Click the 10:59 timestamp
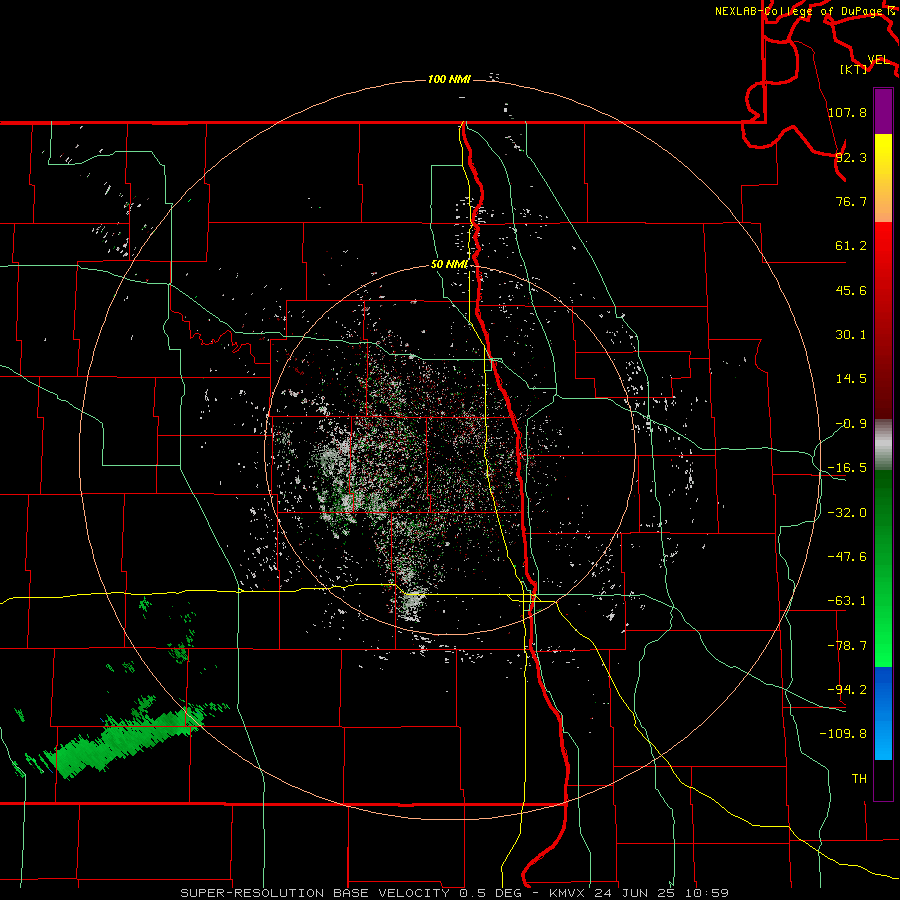The image size is (900, 900). (x=709, y=893)
